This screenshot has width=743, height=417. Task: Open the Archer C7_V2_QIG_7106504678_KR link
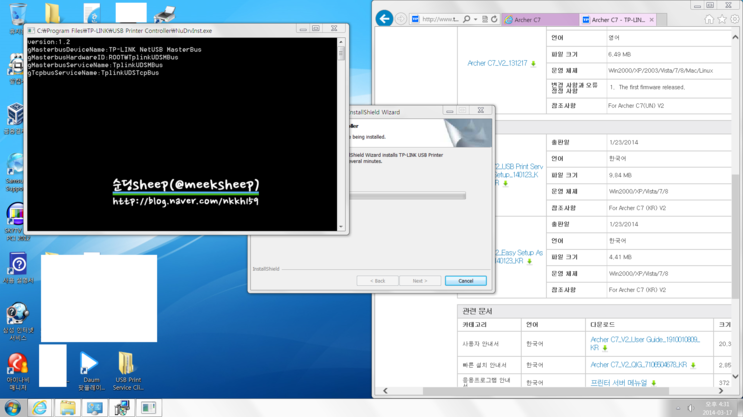638,364
